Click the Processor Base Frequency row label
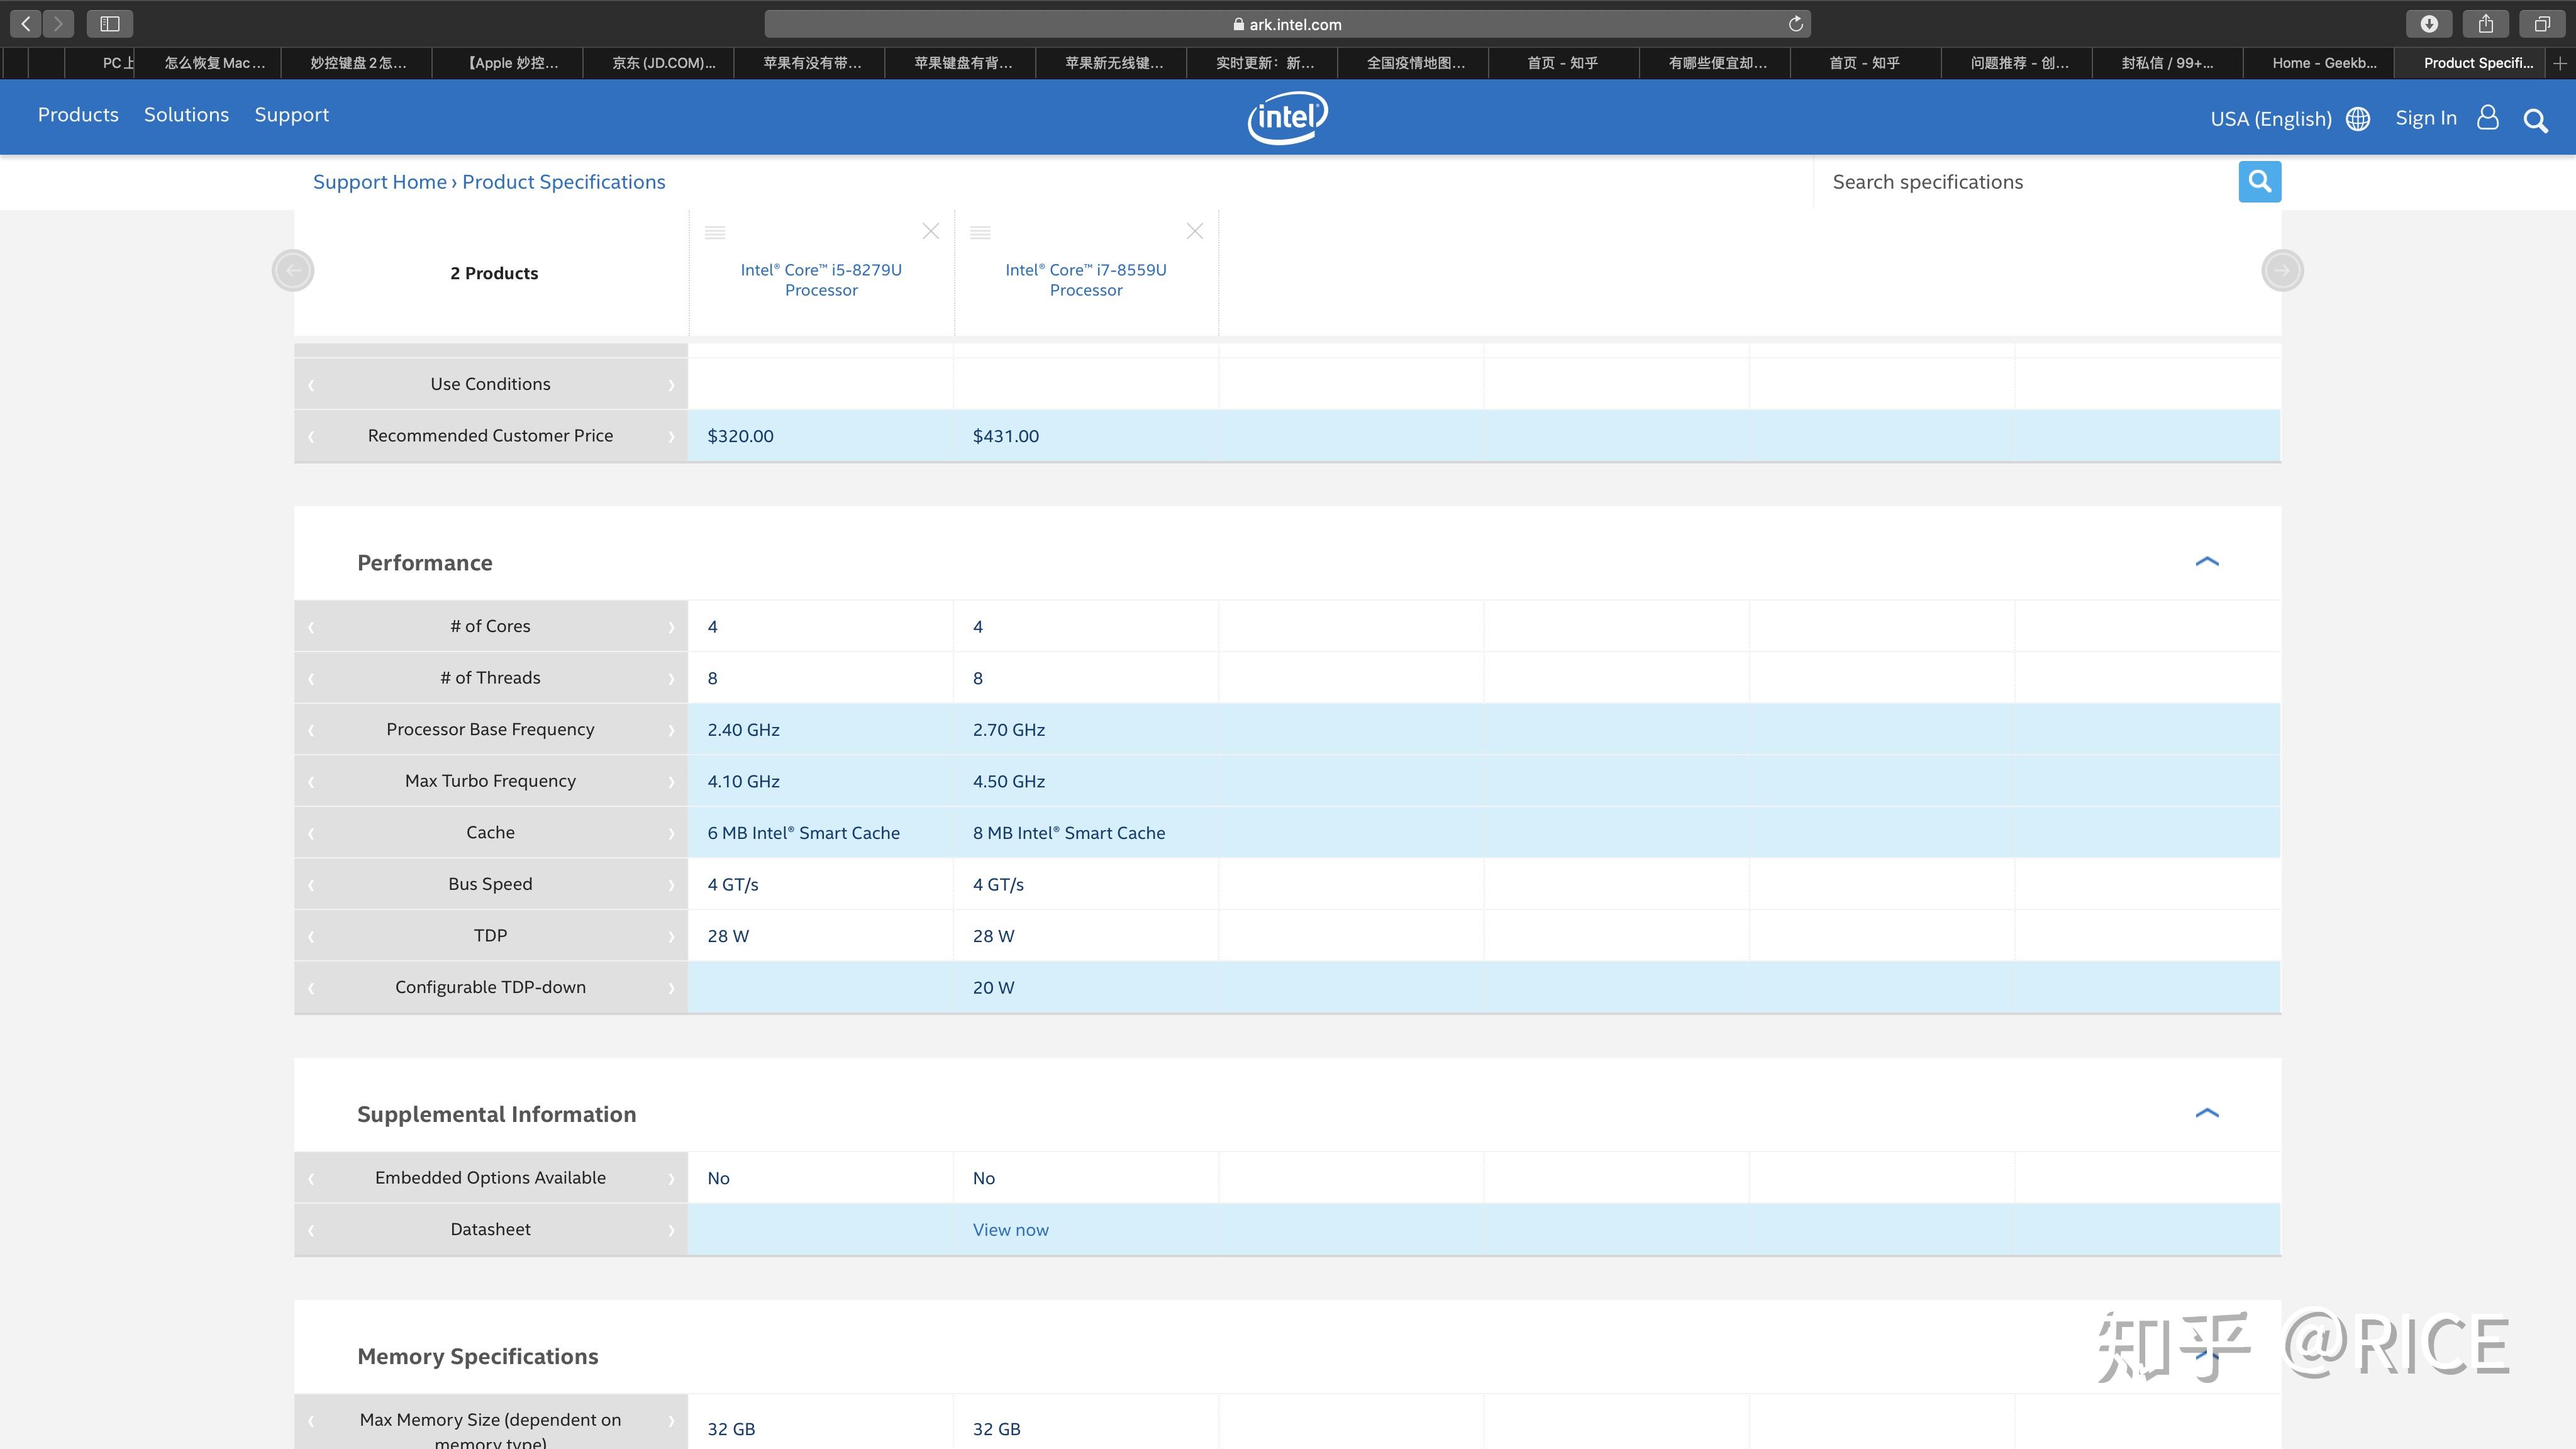 point(490,730)
